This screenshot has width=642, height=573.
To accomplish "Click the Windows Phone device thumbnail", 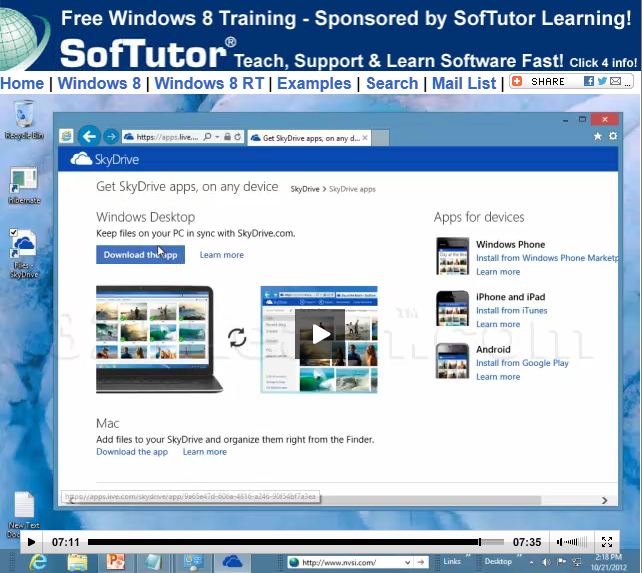I will [x=452, y=256].
